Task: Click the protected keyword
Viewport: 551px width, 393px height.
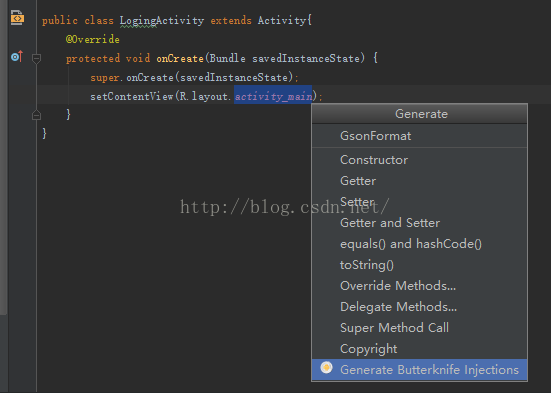Action: point(93,58)
